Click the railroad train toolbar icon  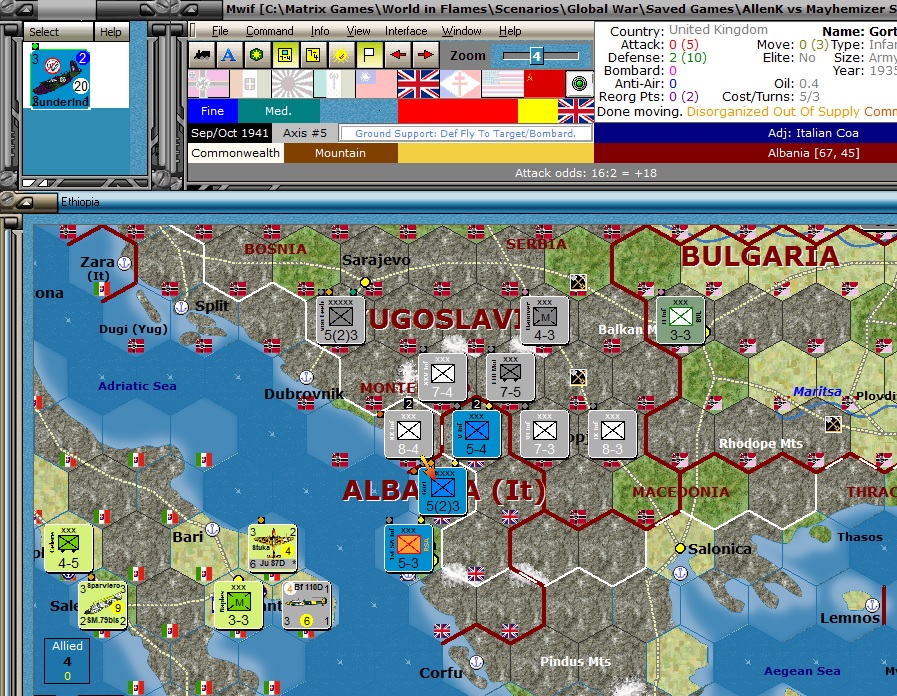pos(202,55)
